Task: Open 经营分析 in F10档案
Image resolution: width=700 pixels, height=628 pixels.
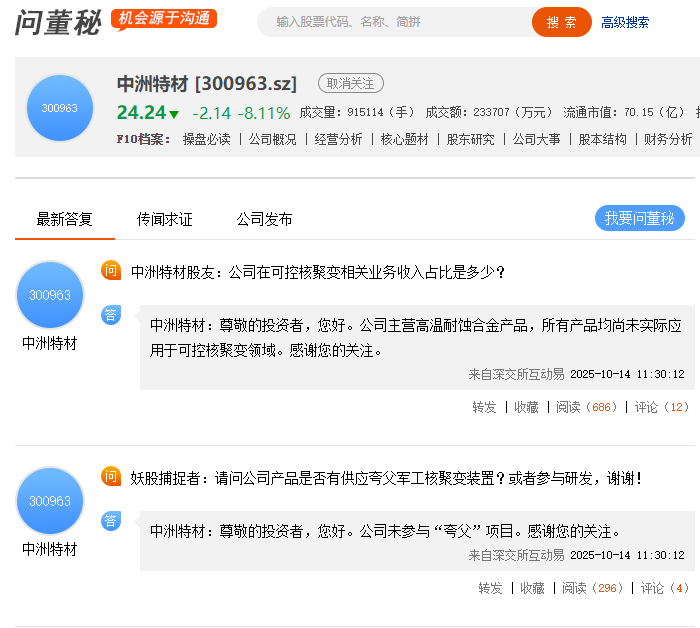Action: coord(338,139)
